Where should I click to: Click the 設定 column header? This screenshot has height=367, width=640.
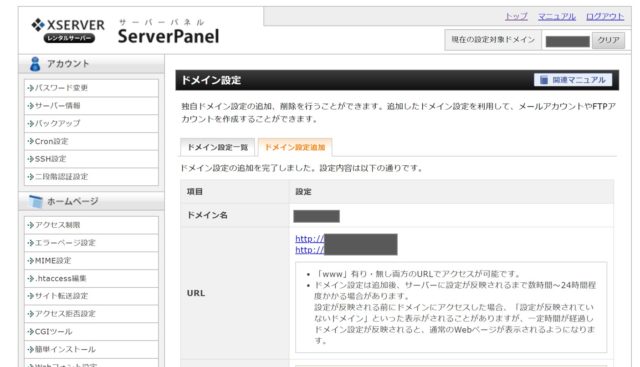pyautogui.click(x=303, y=191)
